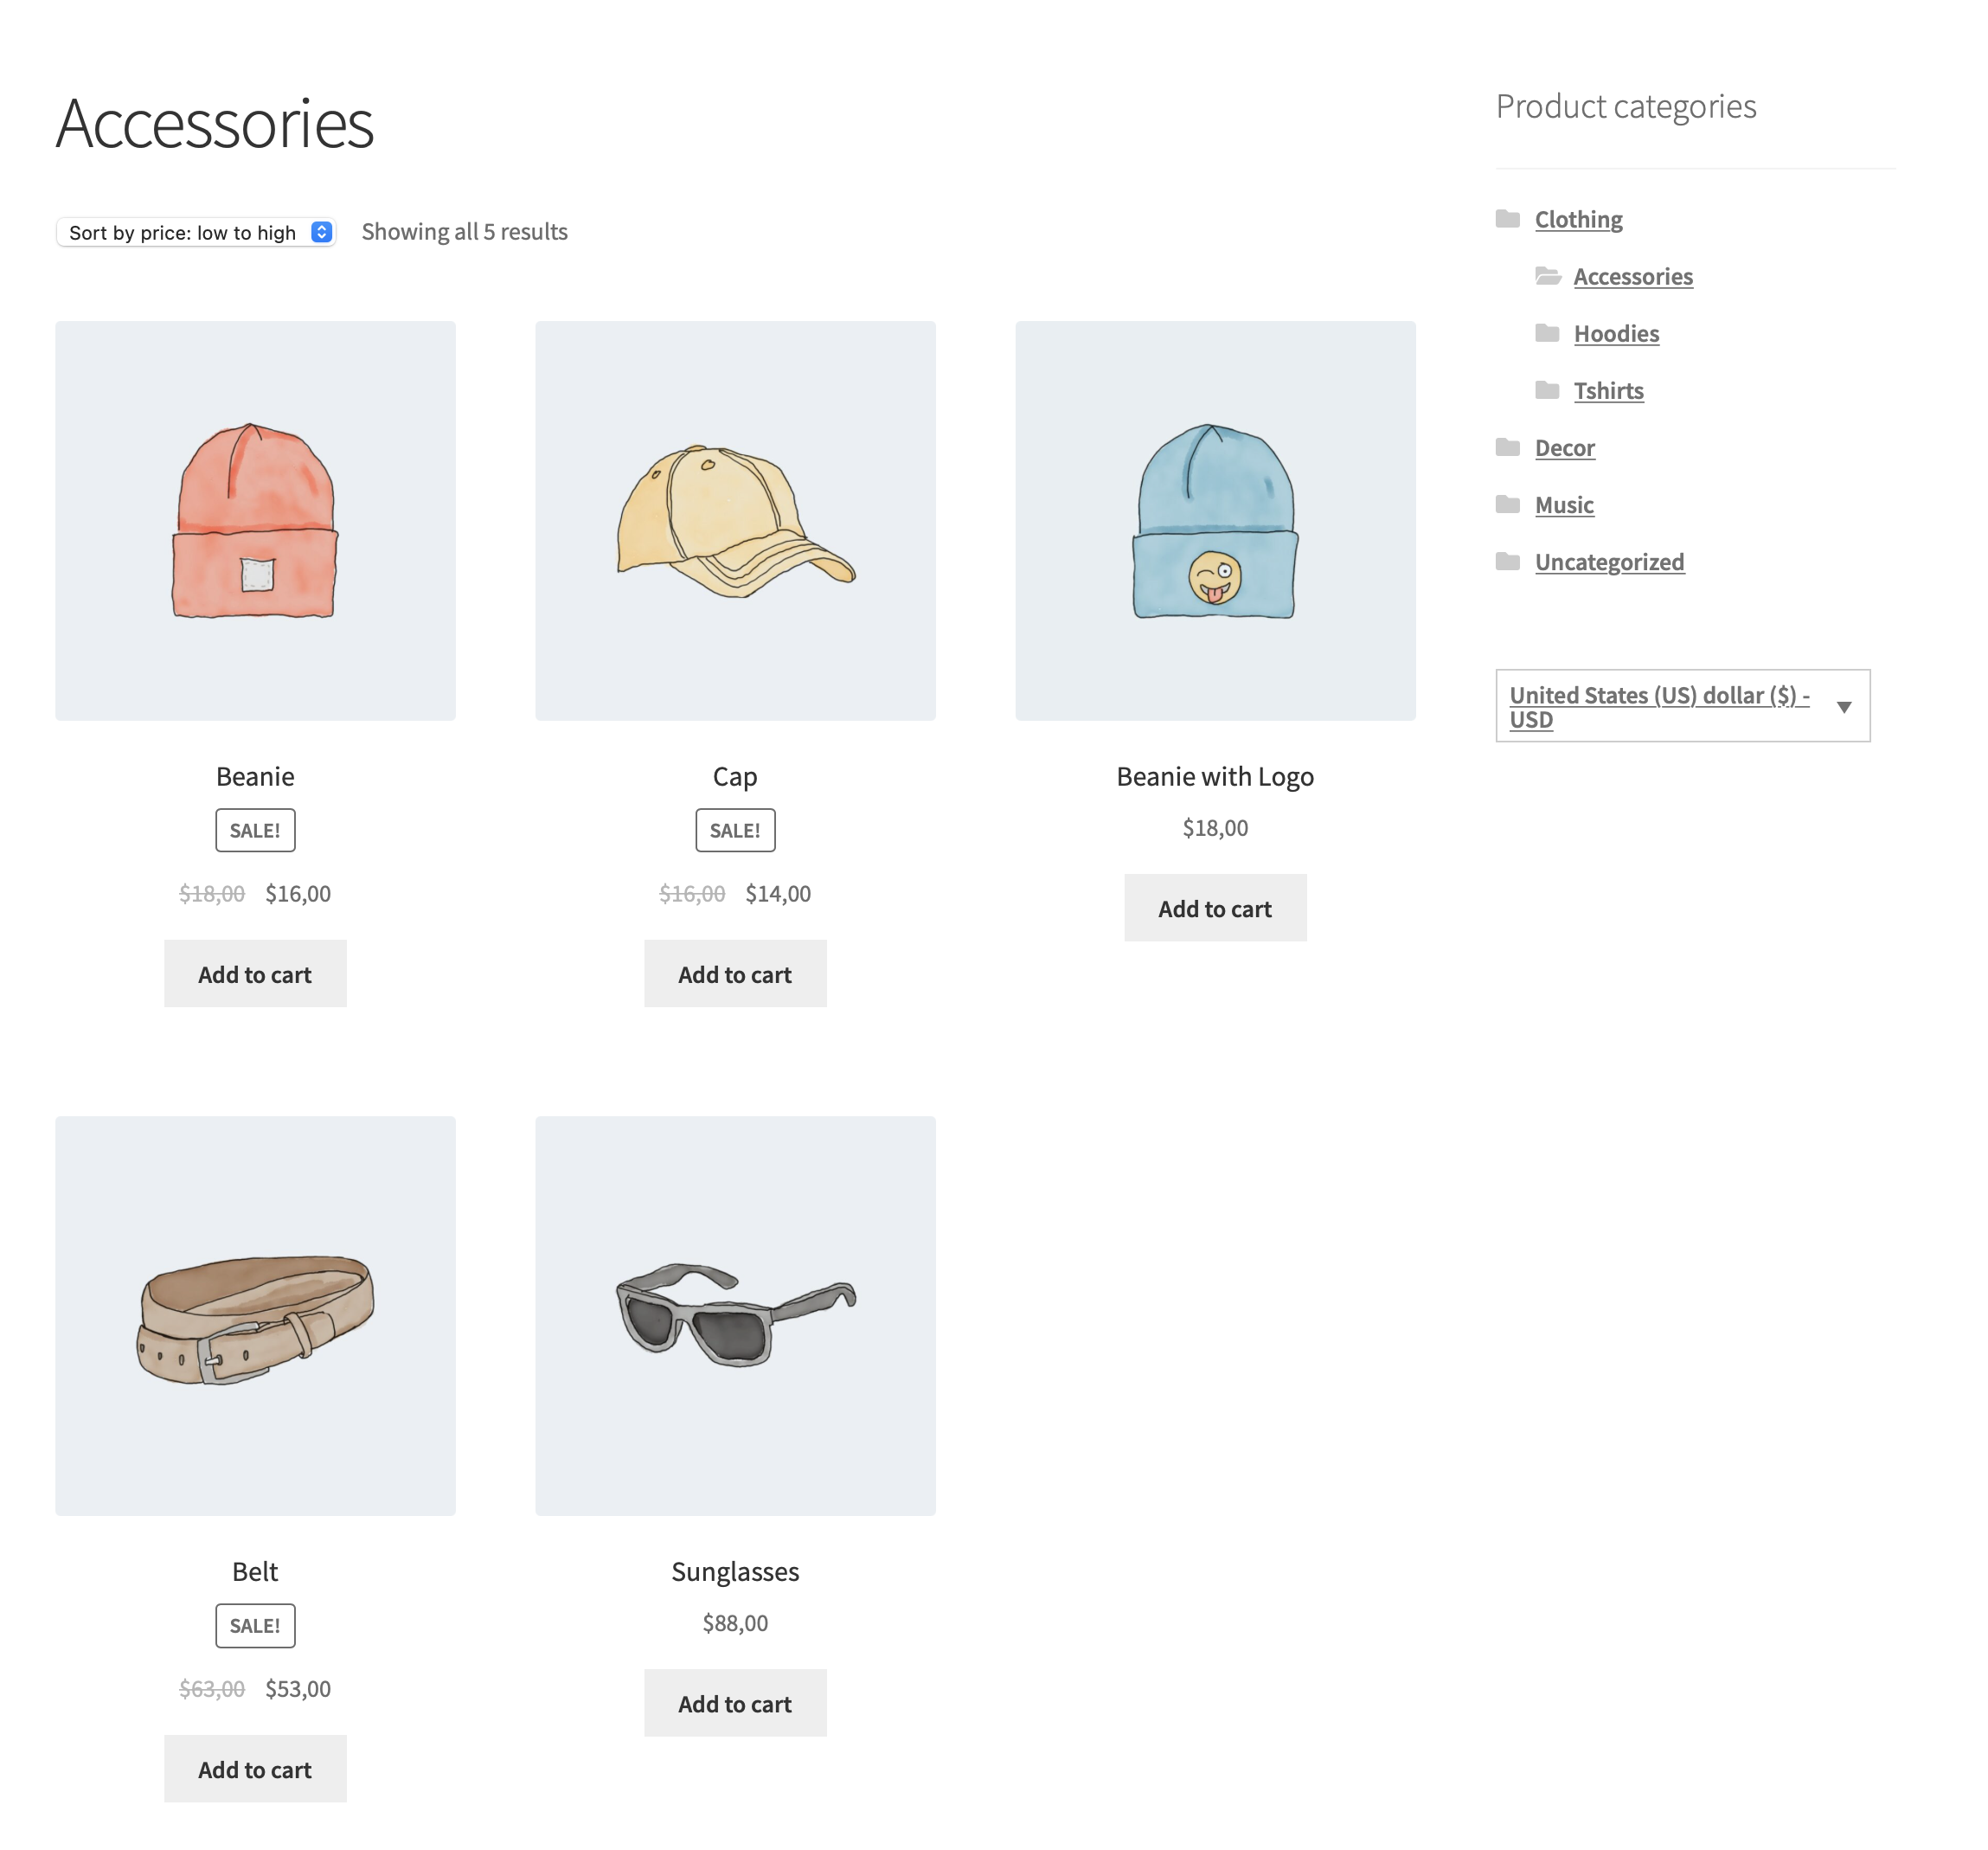The image size is (1988, 1850).
Task: Click the currency dropdown arrow triangle
Action: pyautogui.click(x=1845, y=707)
